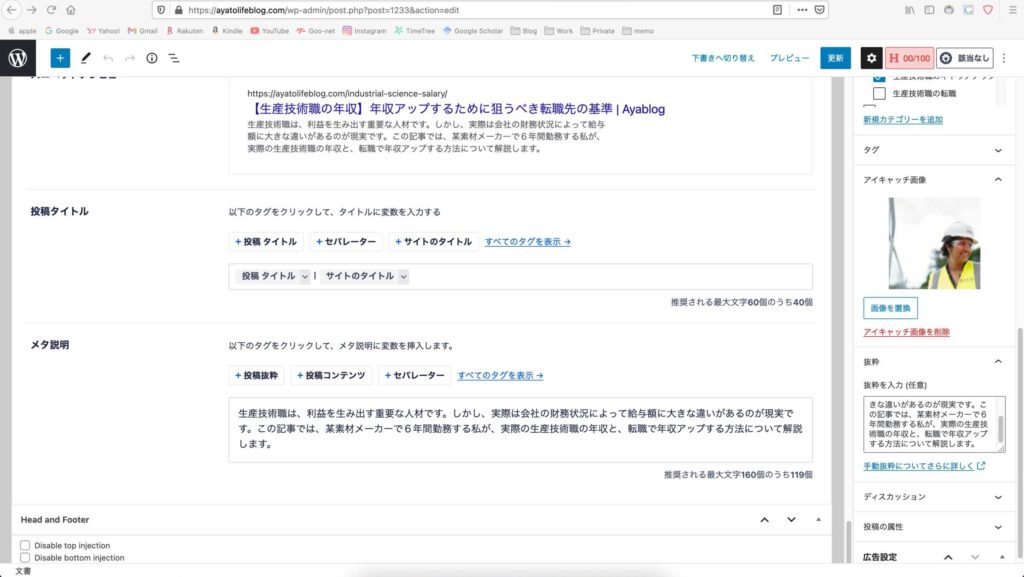Viewport: 1024px width, 577px height.
Task: Move Head and Footer box up
Action: (764, 520)
